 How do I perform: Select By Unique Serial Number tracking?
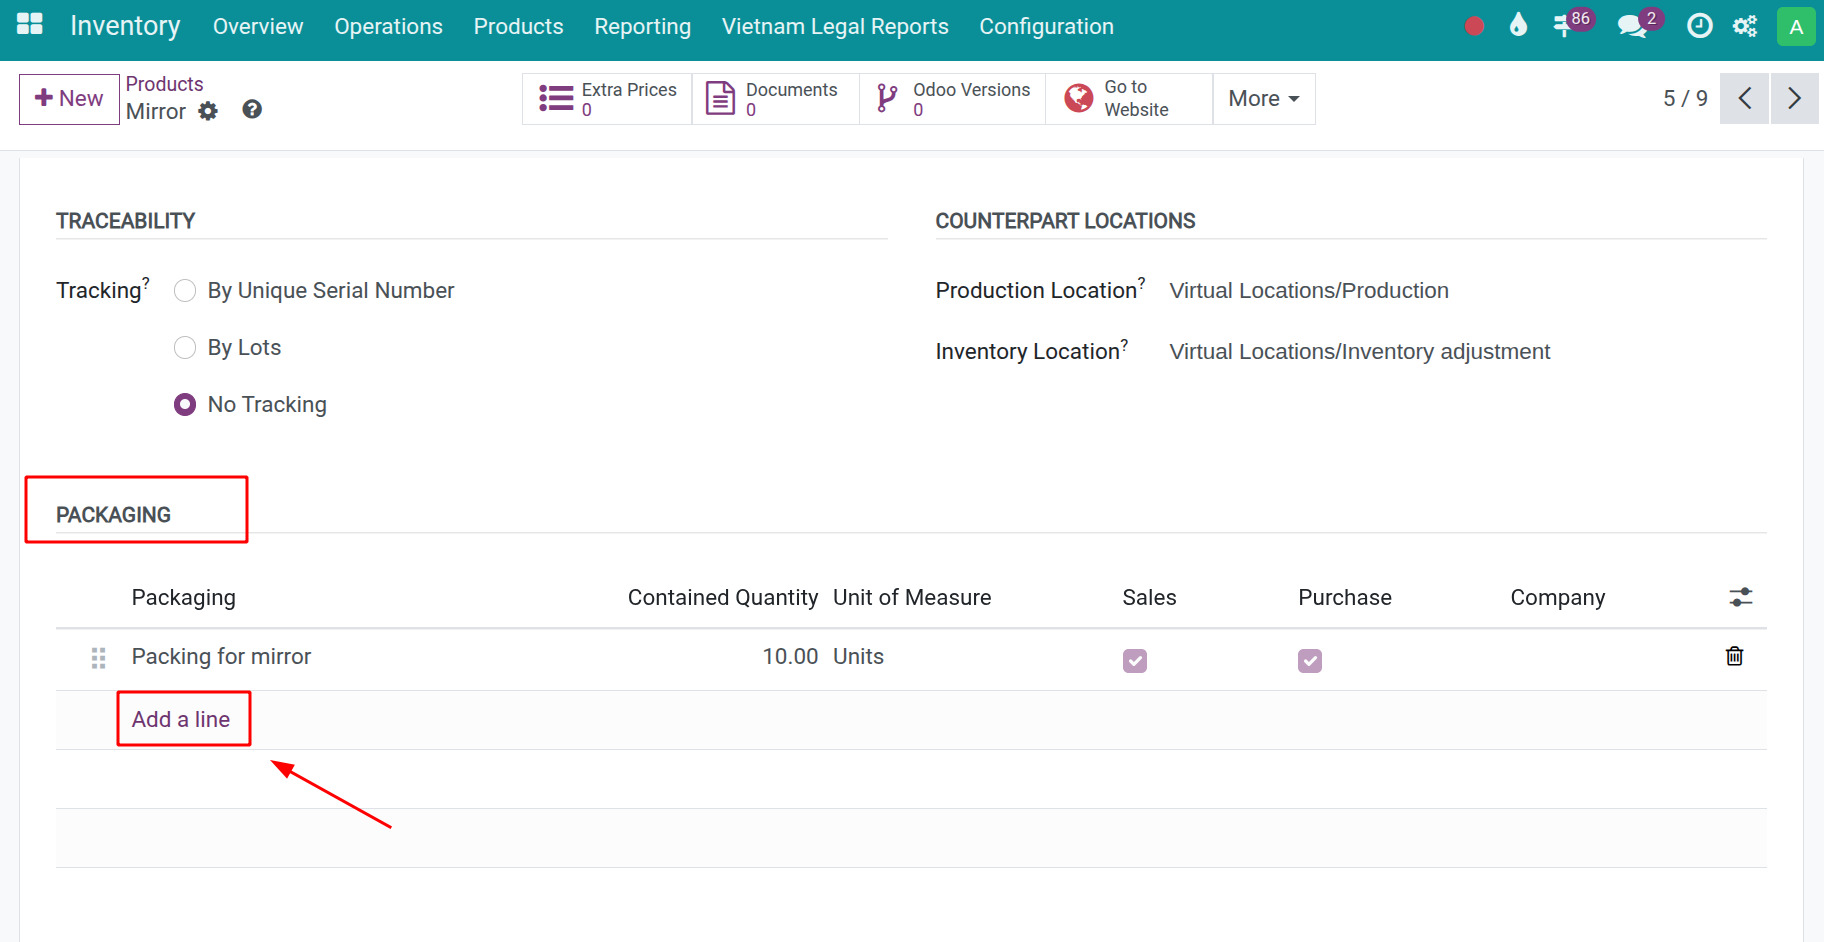point(185,291)
